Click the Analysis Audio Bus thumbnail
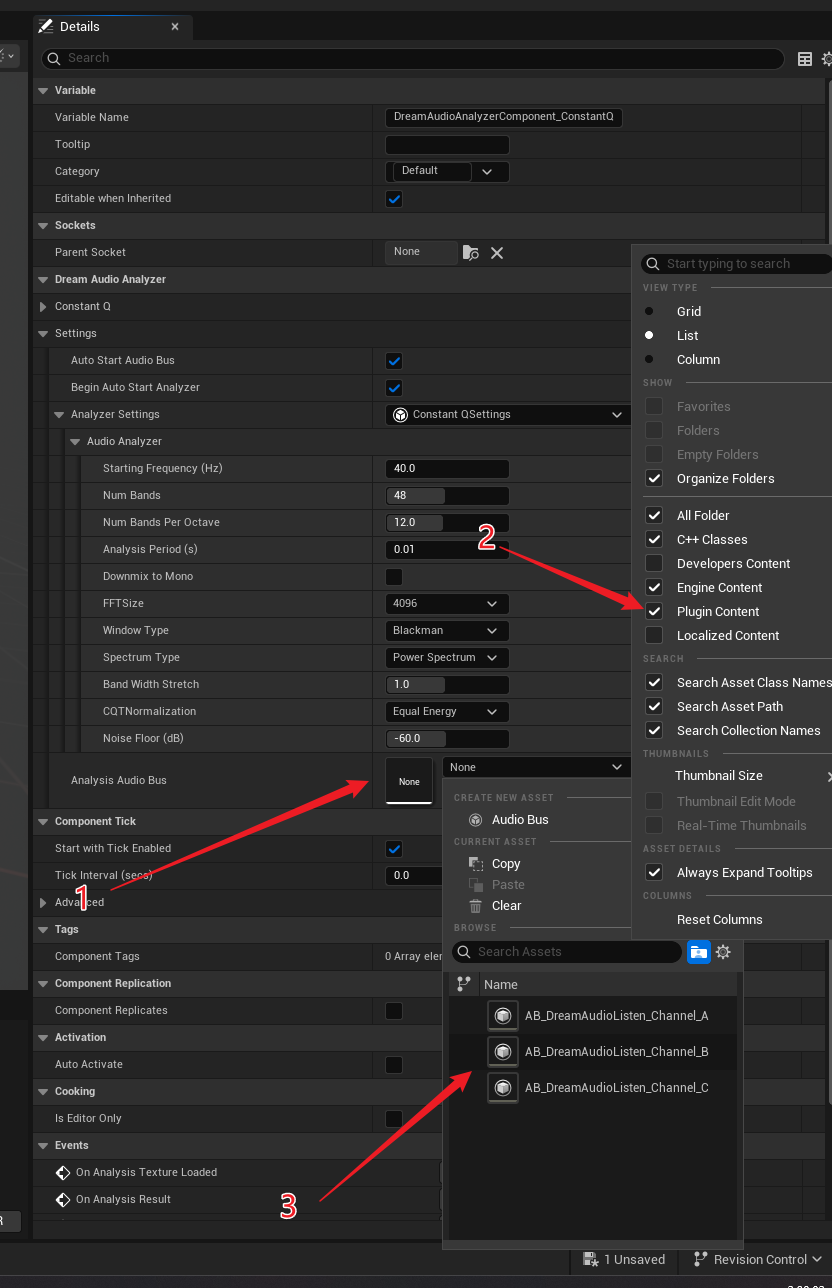832x1288 pixels. (409, 781)
